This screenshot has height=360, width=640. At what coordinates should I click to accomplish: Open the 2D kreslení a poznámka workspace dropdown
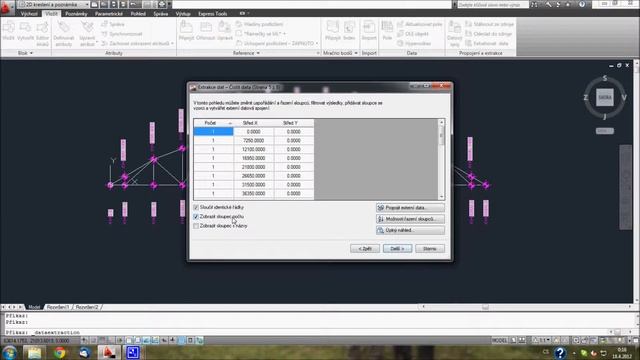pos(53,4)
